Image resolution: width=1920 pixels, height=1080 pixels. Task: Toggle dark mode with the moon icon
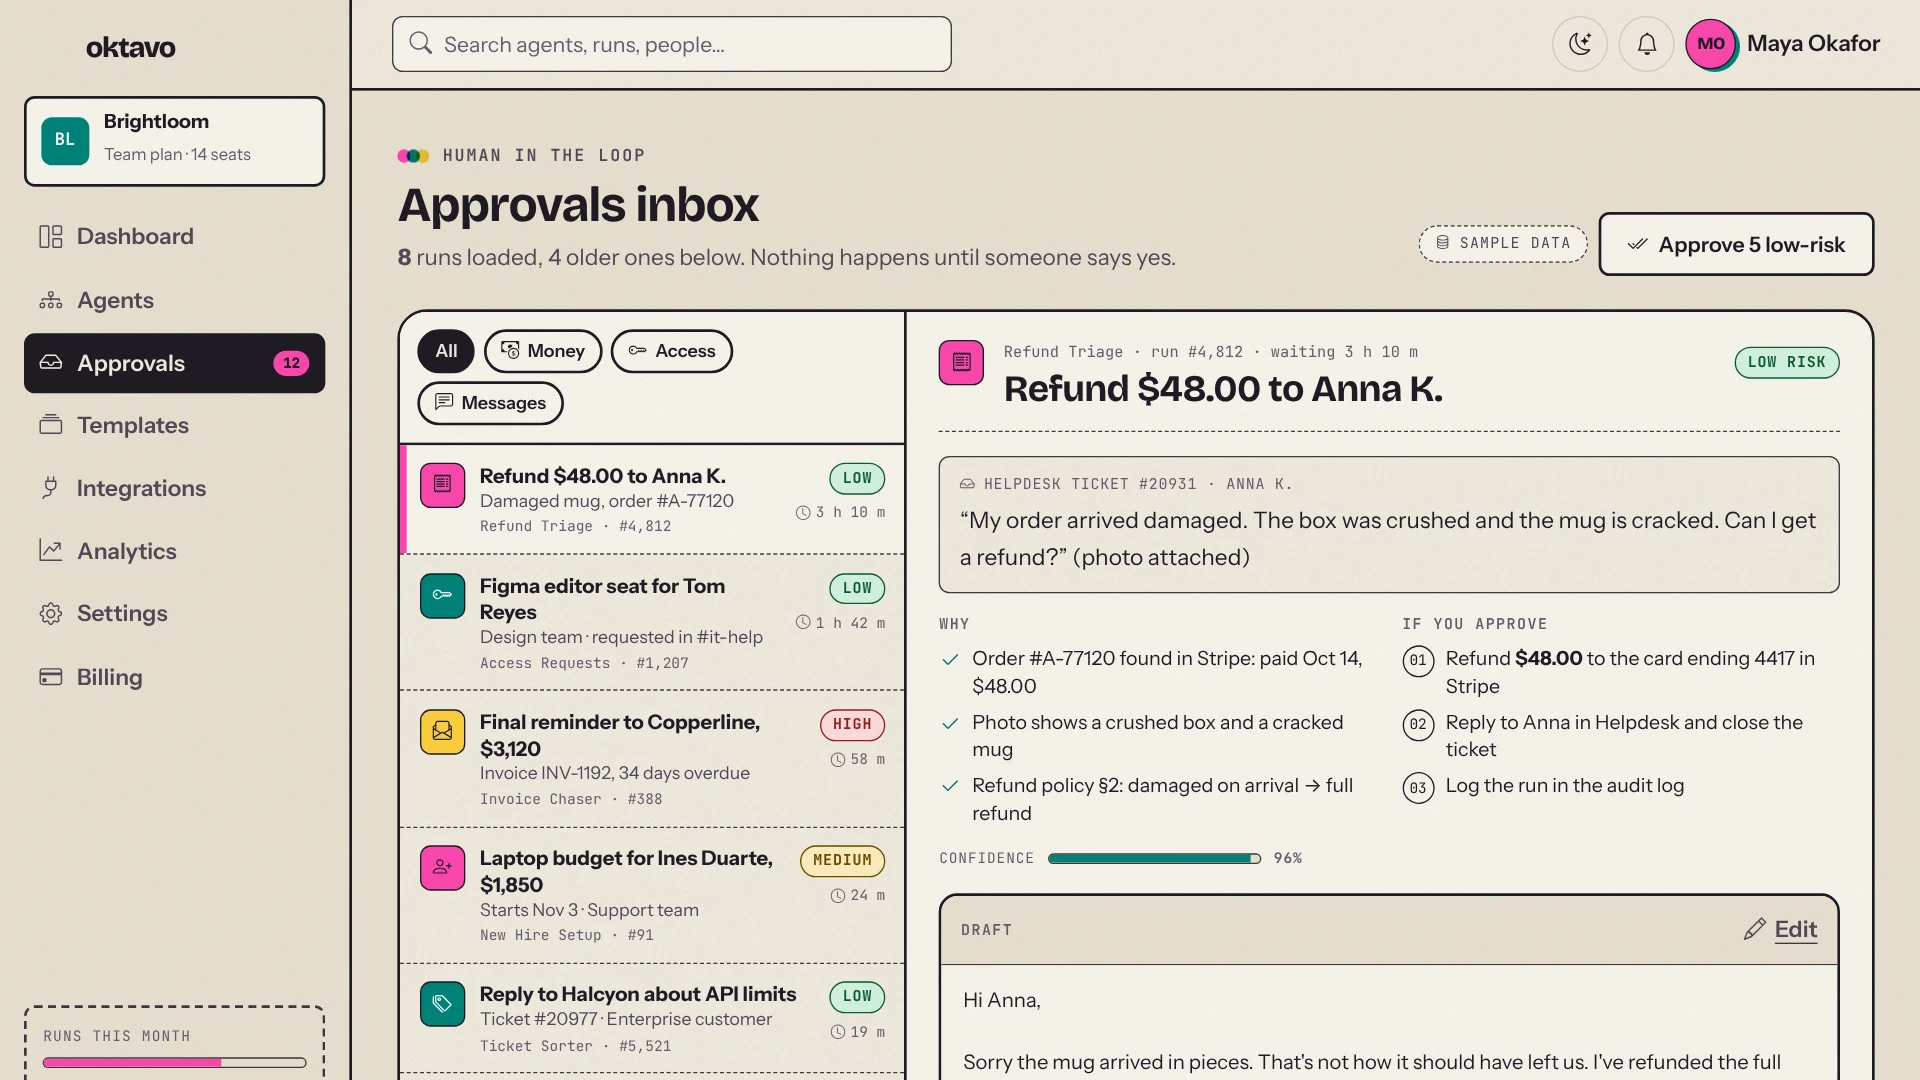[x=1580, y=44]
